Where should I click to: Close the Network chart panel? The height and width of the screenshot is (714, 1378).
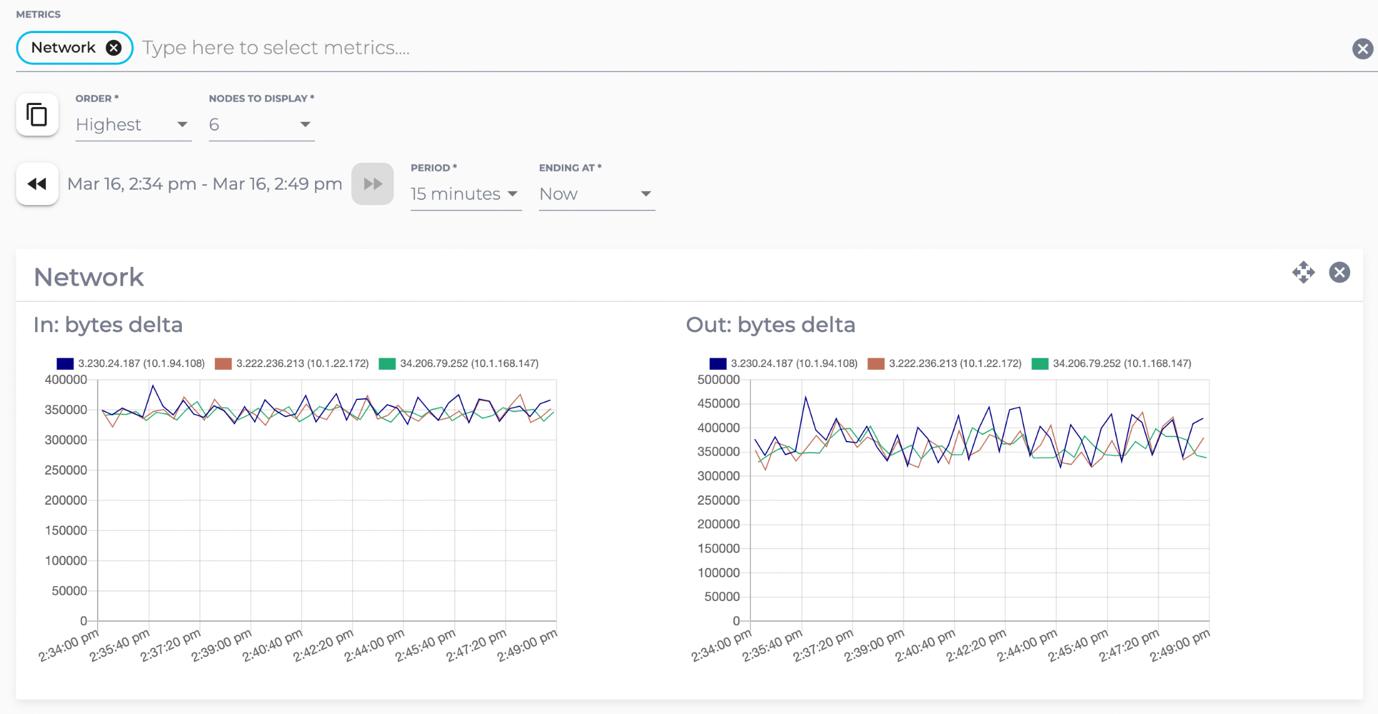(x=1339, y=272)
